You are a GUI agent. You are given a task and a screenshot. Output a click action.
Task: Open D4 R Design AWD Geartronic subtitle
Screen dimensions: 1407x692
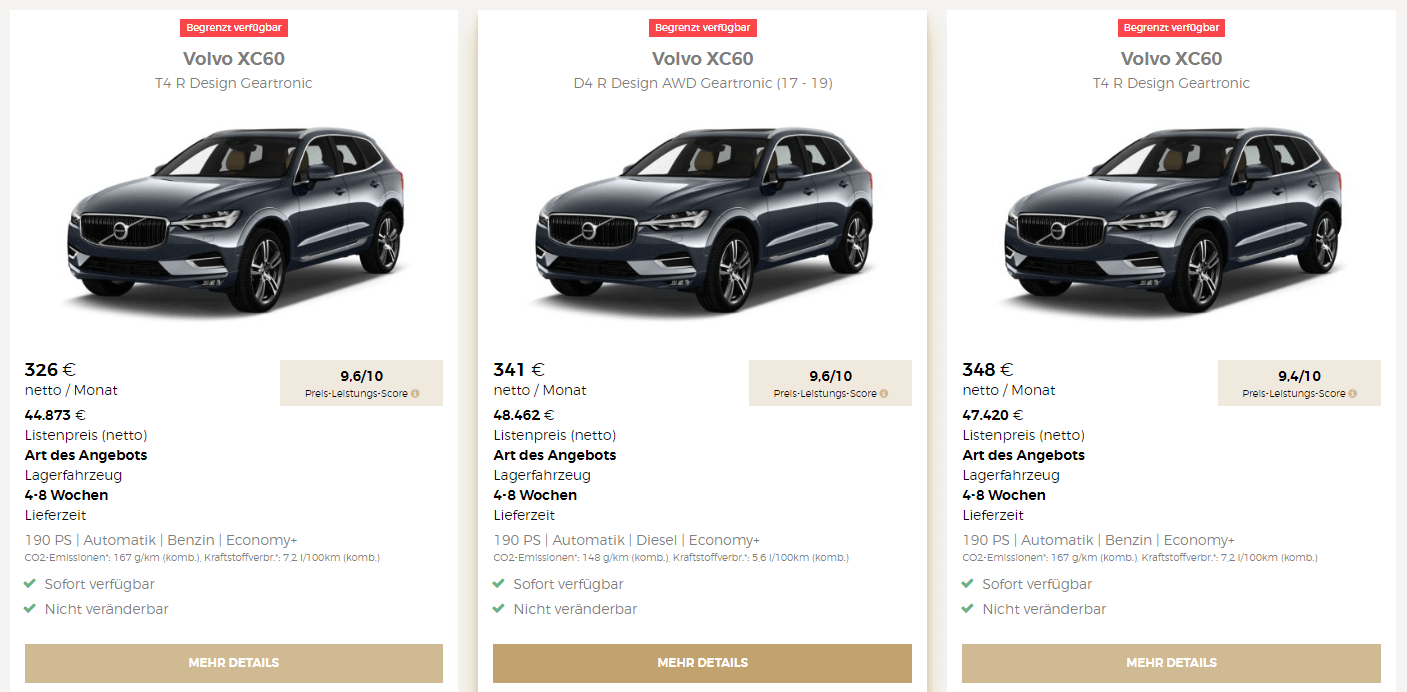click(703, 83)
